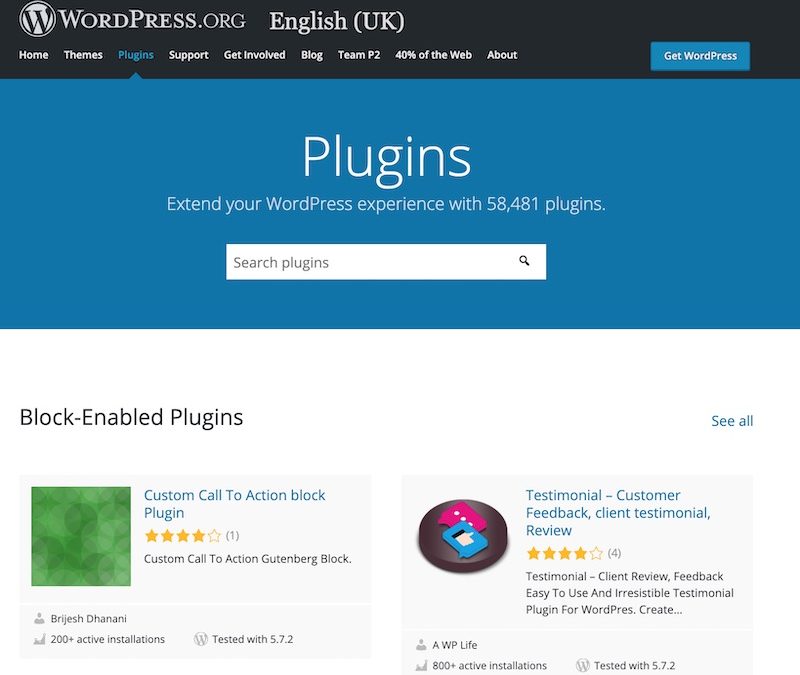Open the Testimonial plugin speech-bubble icon
Screen dimensions: 800x675
463,536
